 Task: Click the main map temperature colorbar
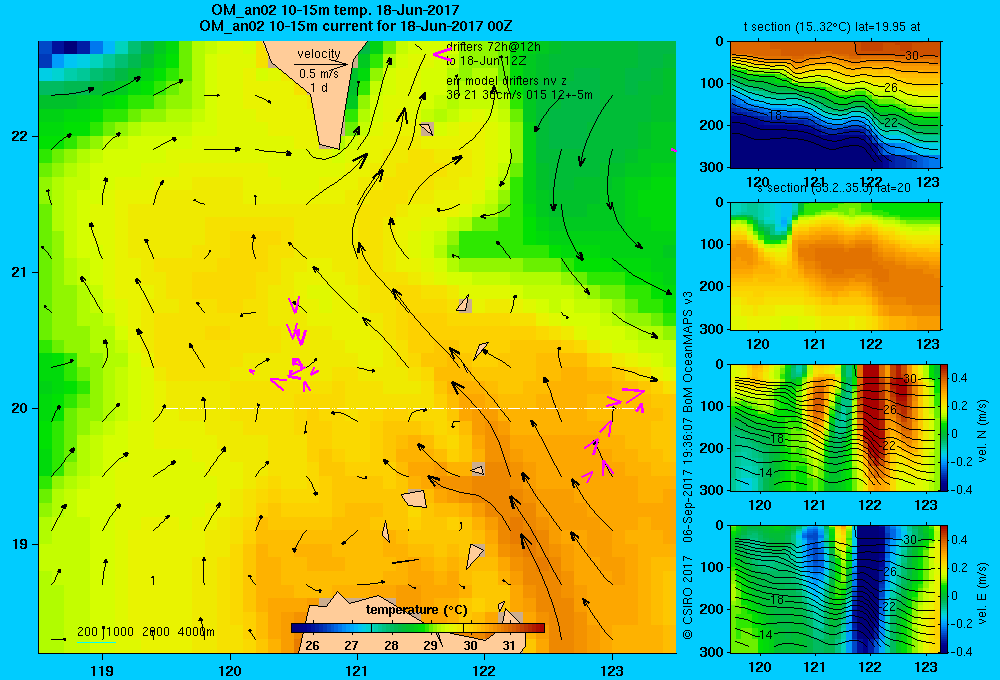pos(418,628)
